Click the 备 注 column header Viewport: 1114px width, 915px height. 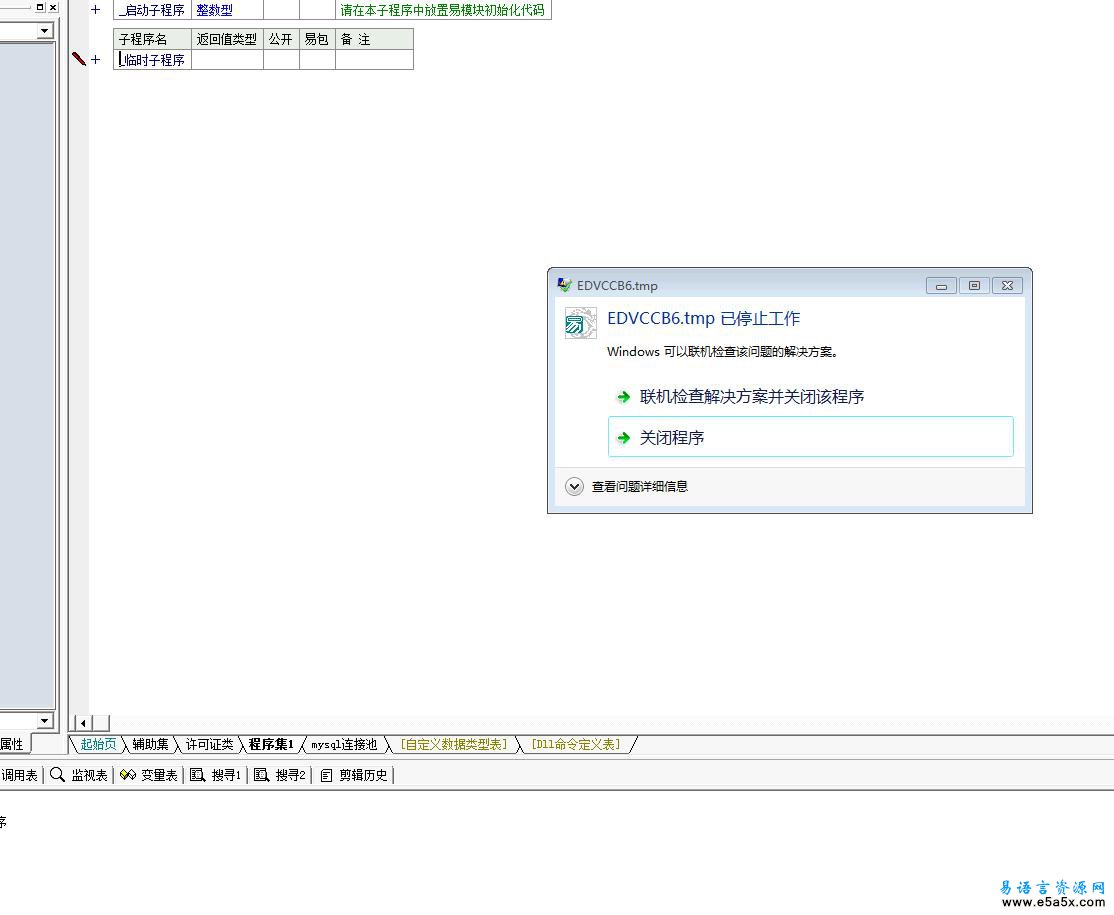(374, 39)
